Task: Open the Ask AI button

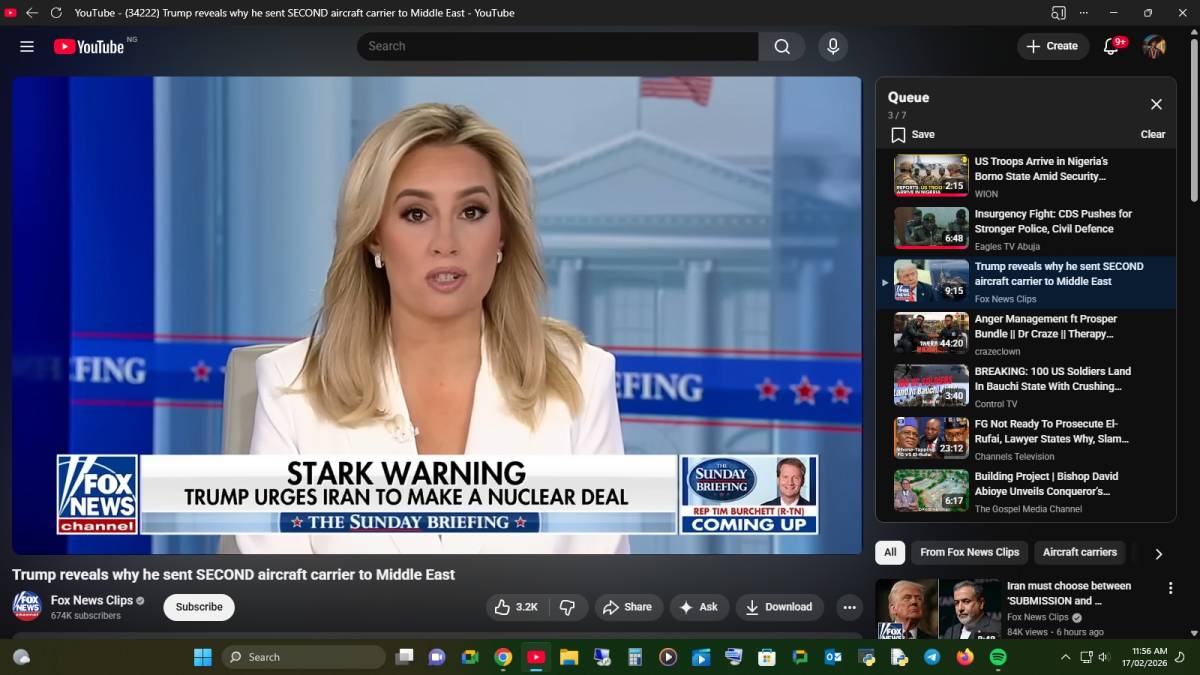Action: click(698, 607)
